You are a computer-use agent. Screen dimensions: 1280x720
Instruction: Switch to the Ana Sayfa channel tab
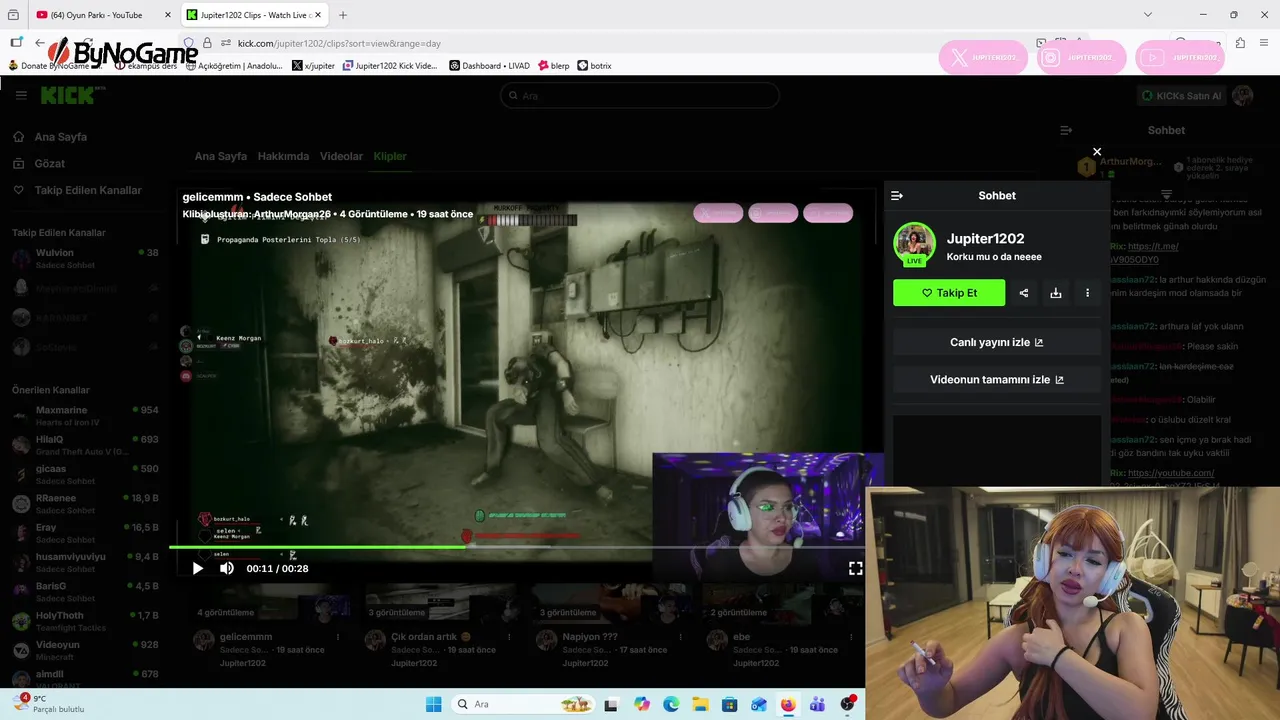[x=220, y=156]
